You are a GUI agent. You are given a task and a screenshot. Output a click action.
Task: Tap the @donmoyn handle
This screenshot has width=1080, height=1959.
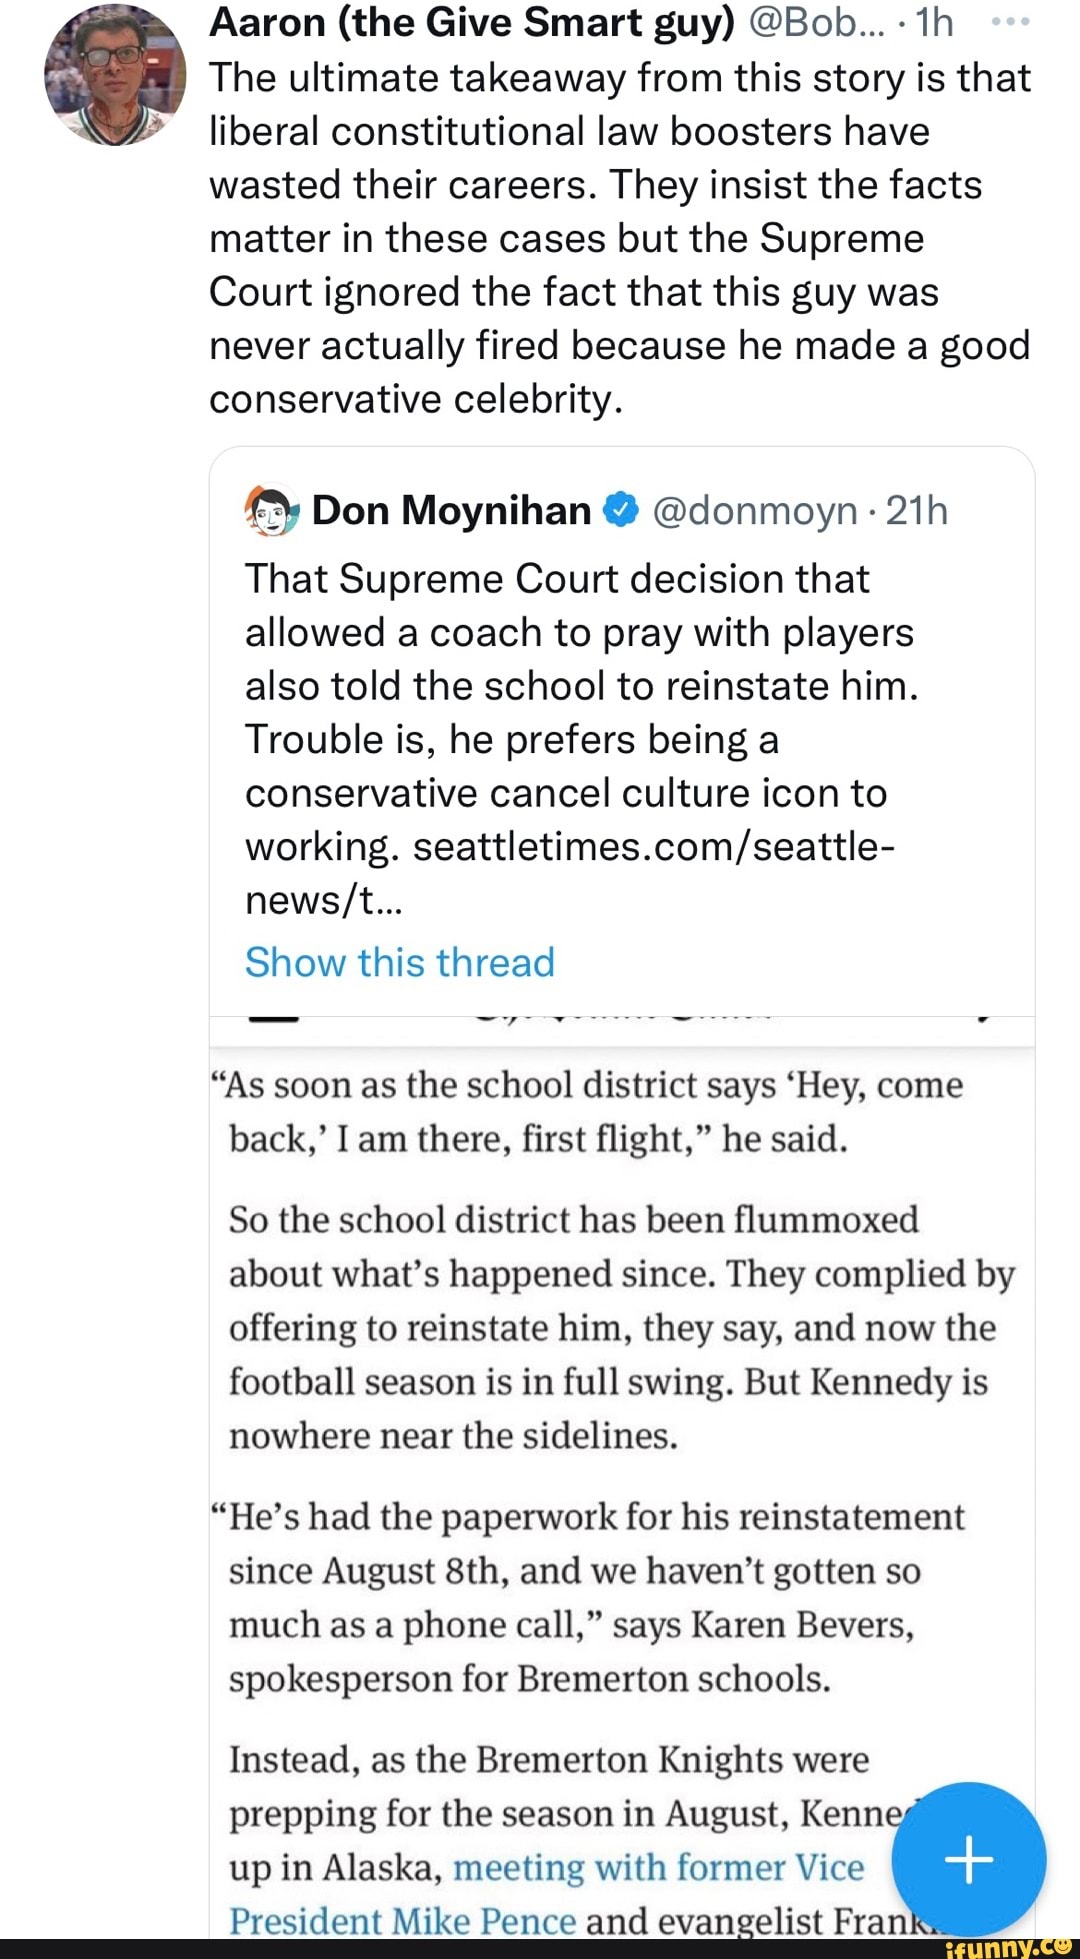[755, 511]
